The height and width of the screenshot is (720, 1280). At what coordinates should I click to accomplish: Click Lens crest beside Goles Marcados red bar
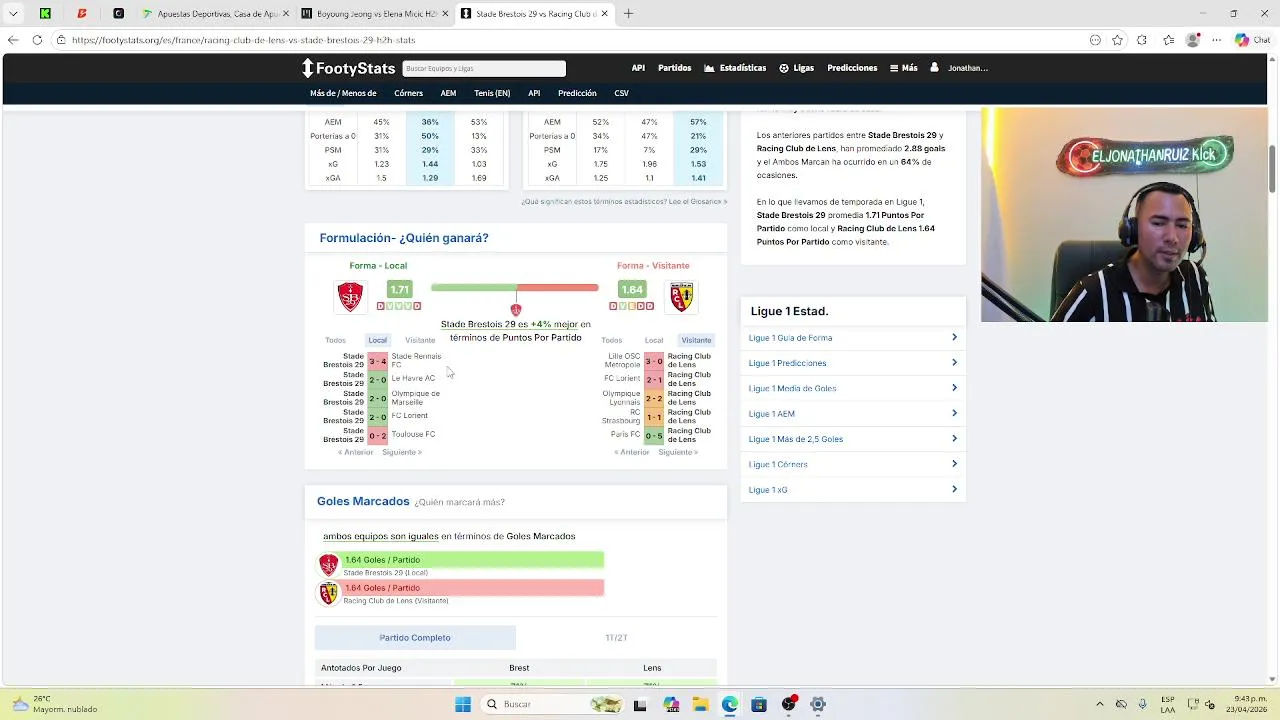(x=329, y=593)
